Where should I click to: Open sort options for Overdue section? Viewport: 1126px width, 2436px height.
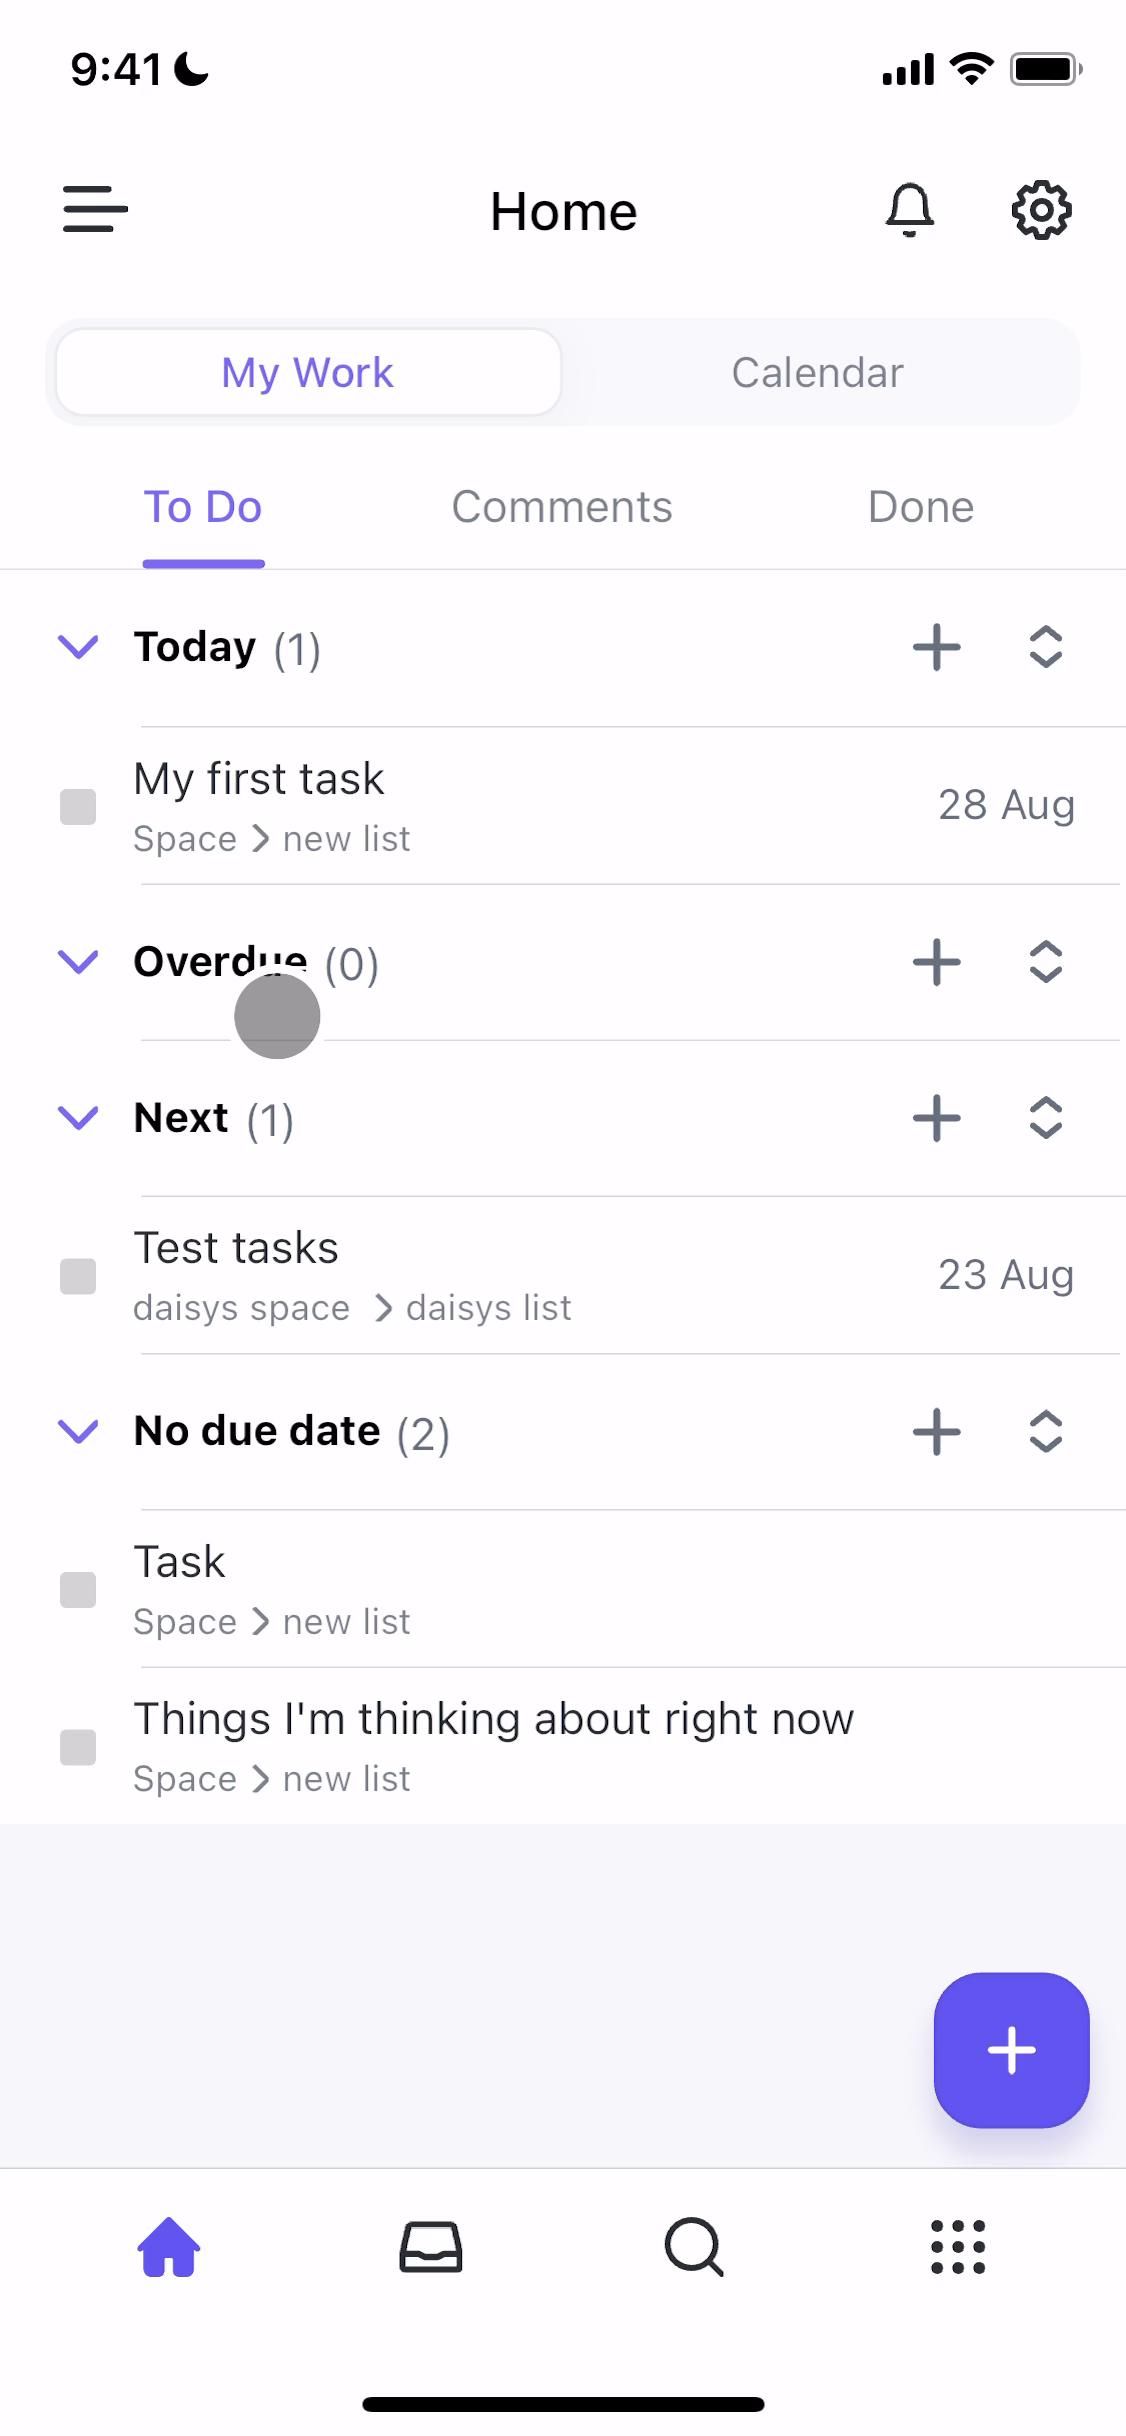1045,962
